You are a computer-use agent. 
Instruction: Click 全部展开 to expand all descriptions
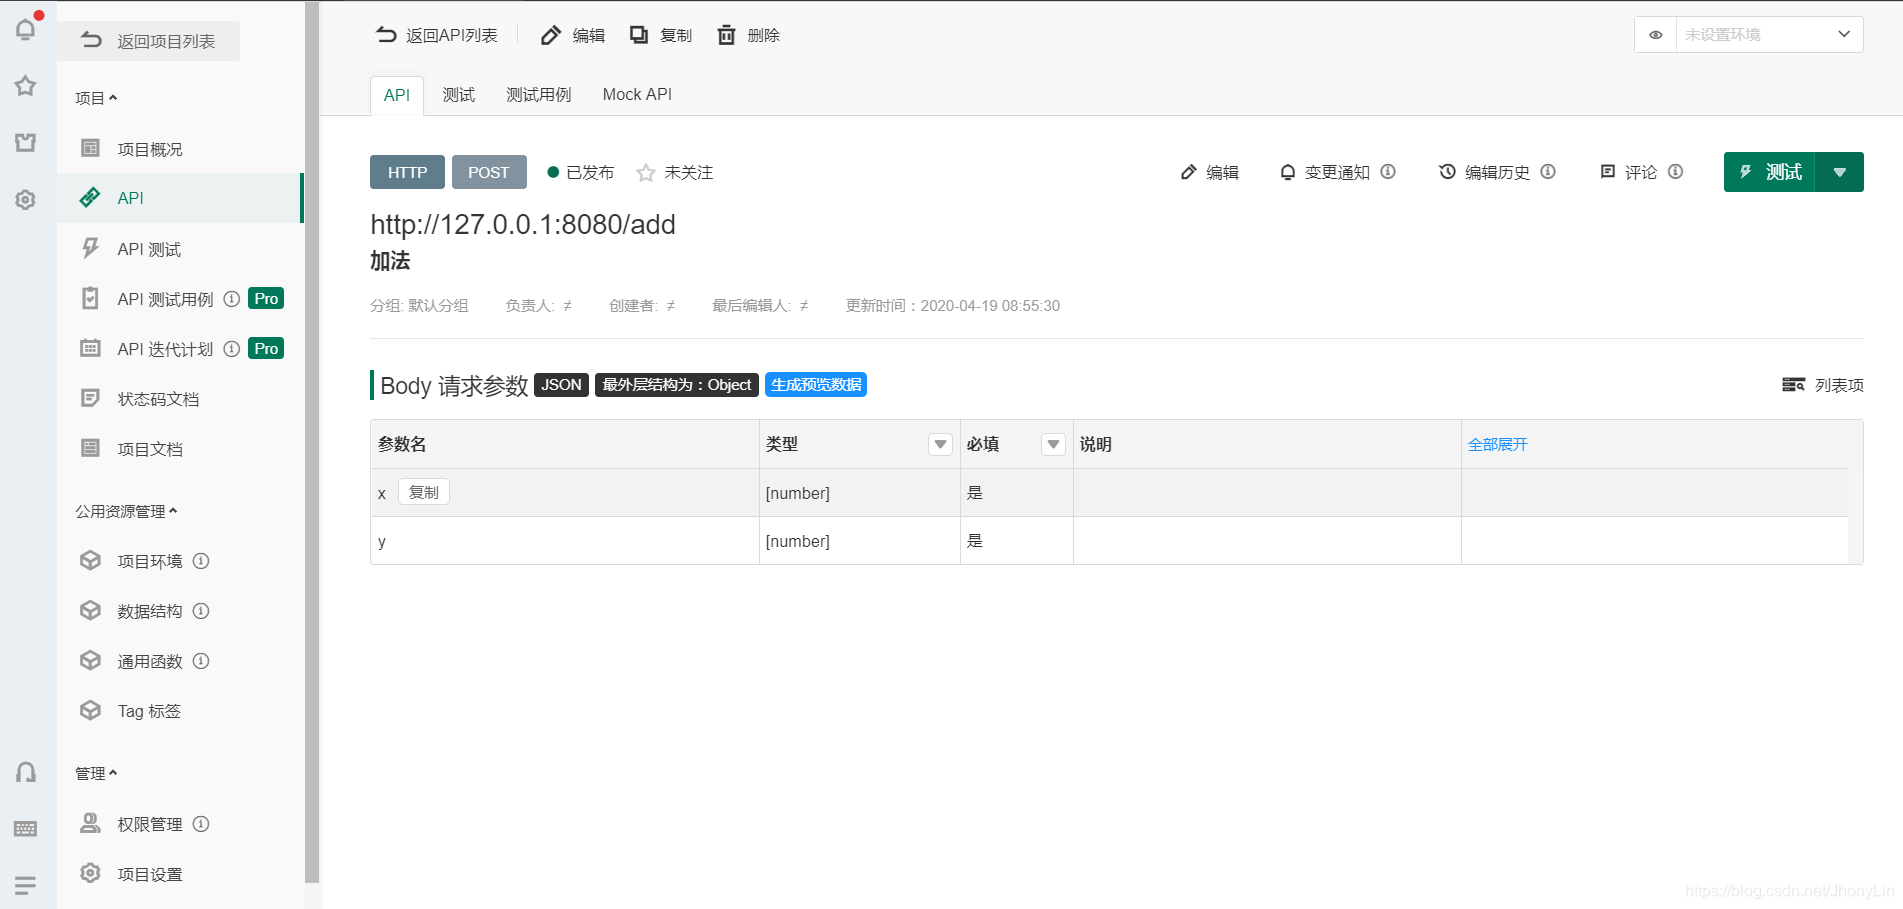(1496, 444)
